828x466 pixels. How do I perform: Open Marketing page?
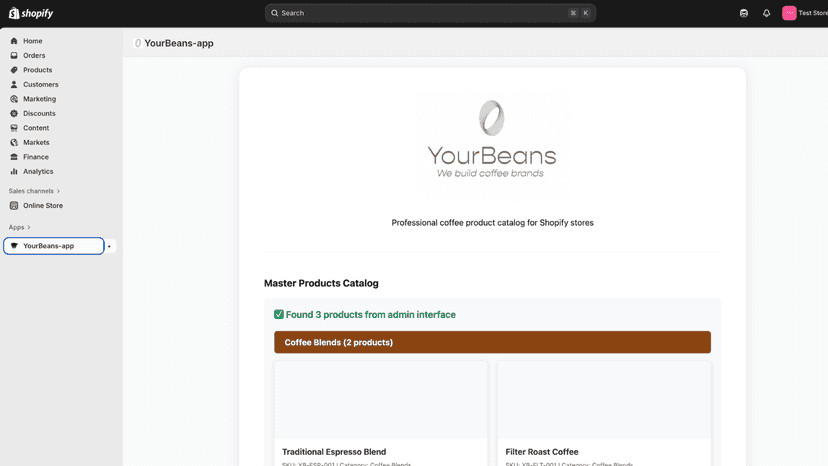[x=39, y=99]
